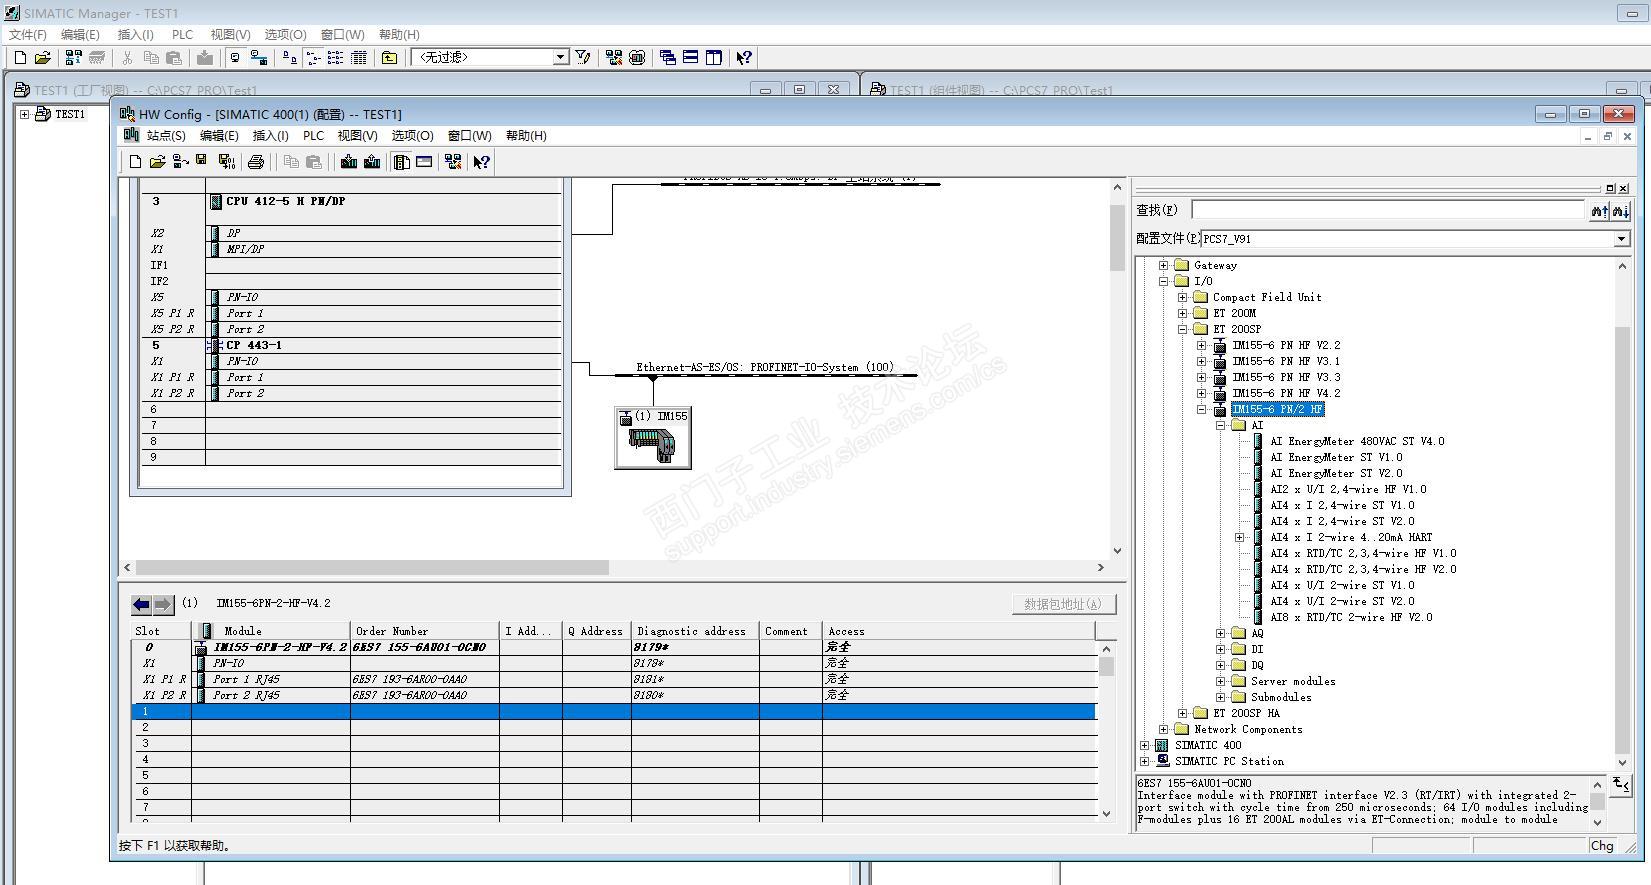
Task: Click Save and Compile in HW Config toolbar
Action: coord(226,162)
